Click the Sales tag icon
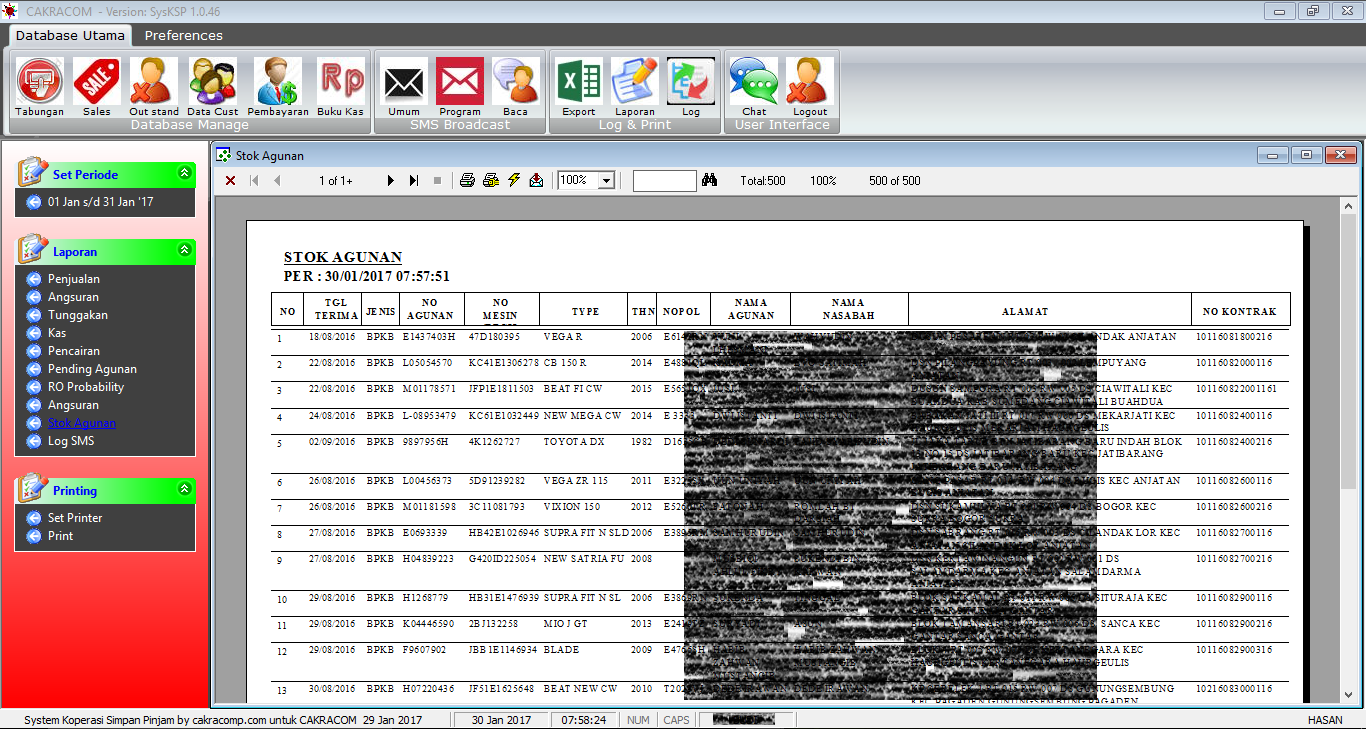The height and width of the screenshot is (729, 1366). click(97, 82)
